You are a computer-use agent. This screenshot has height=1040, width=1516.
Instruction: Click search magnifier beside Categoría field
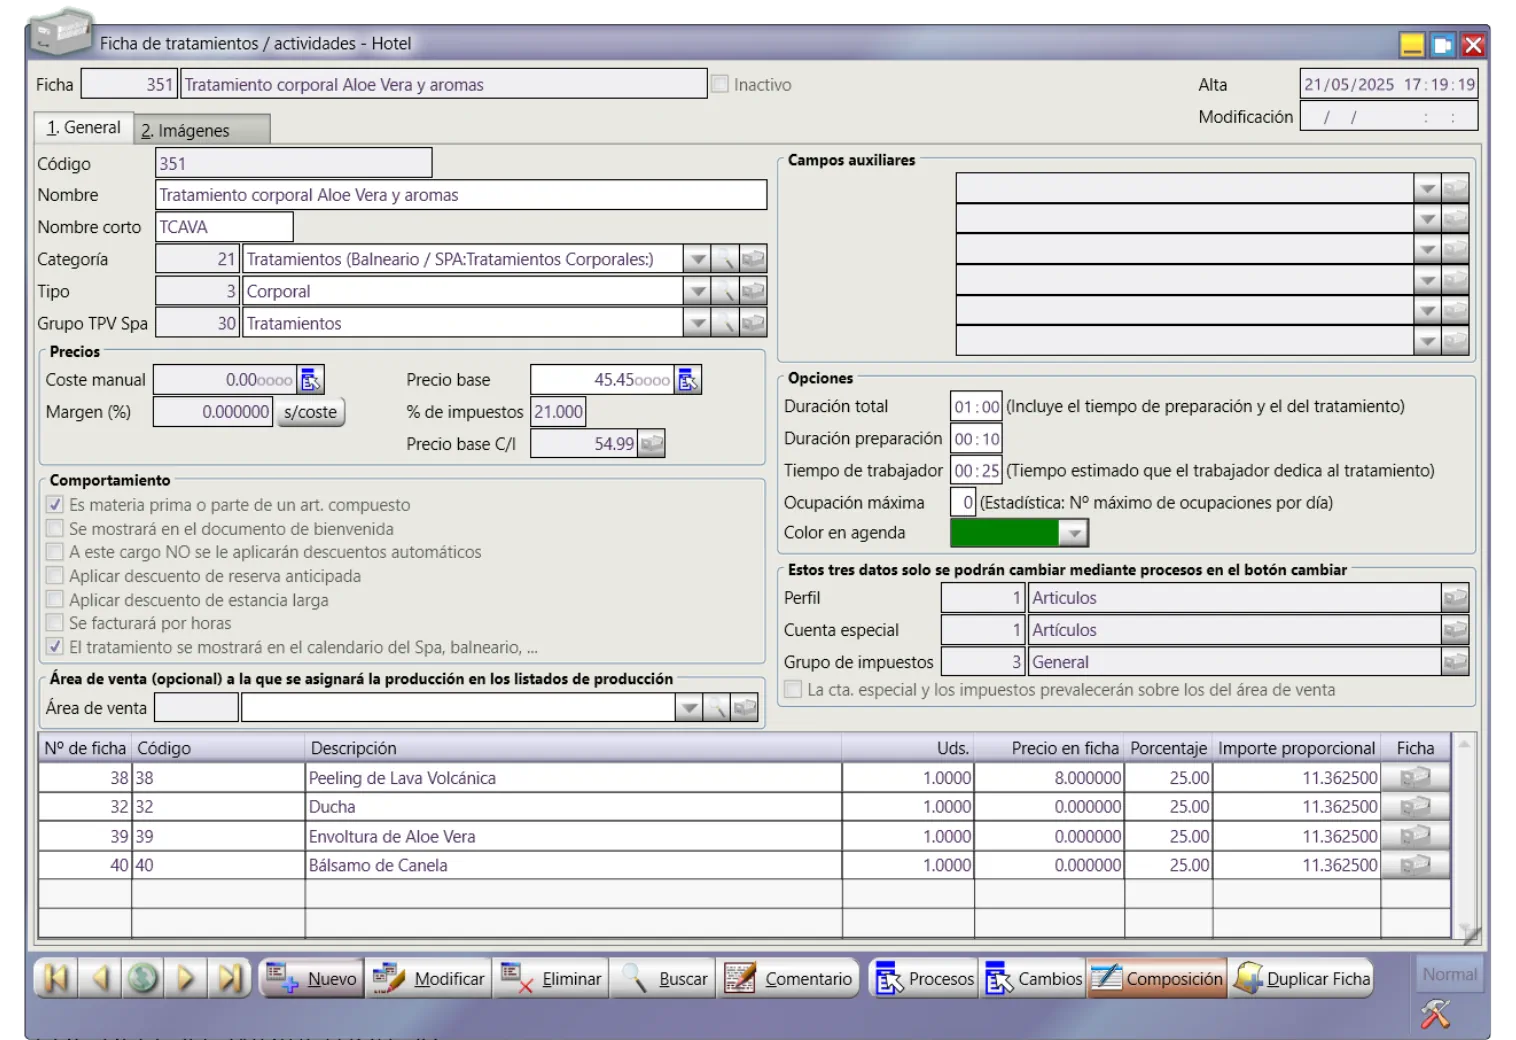point(724,260)
